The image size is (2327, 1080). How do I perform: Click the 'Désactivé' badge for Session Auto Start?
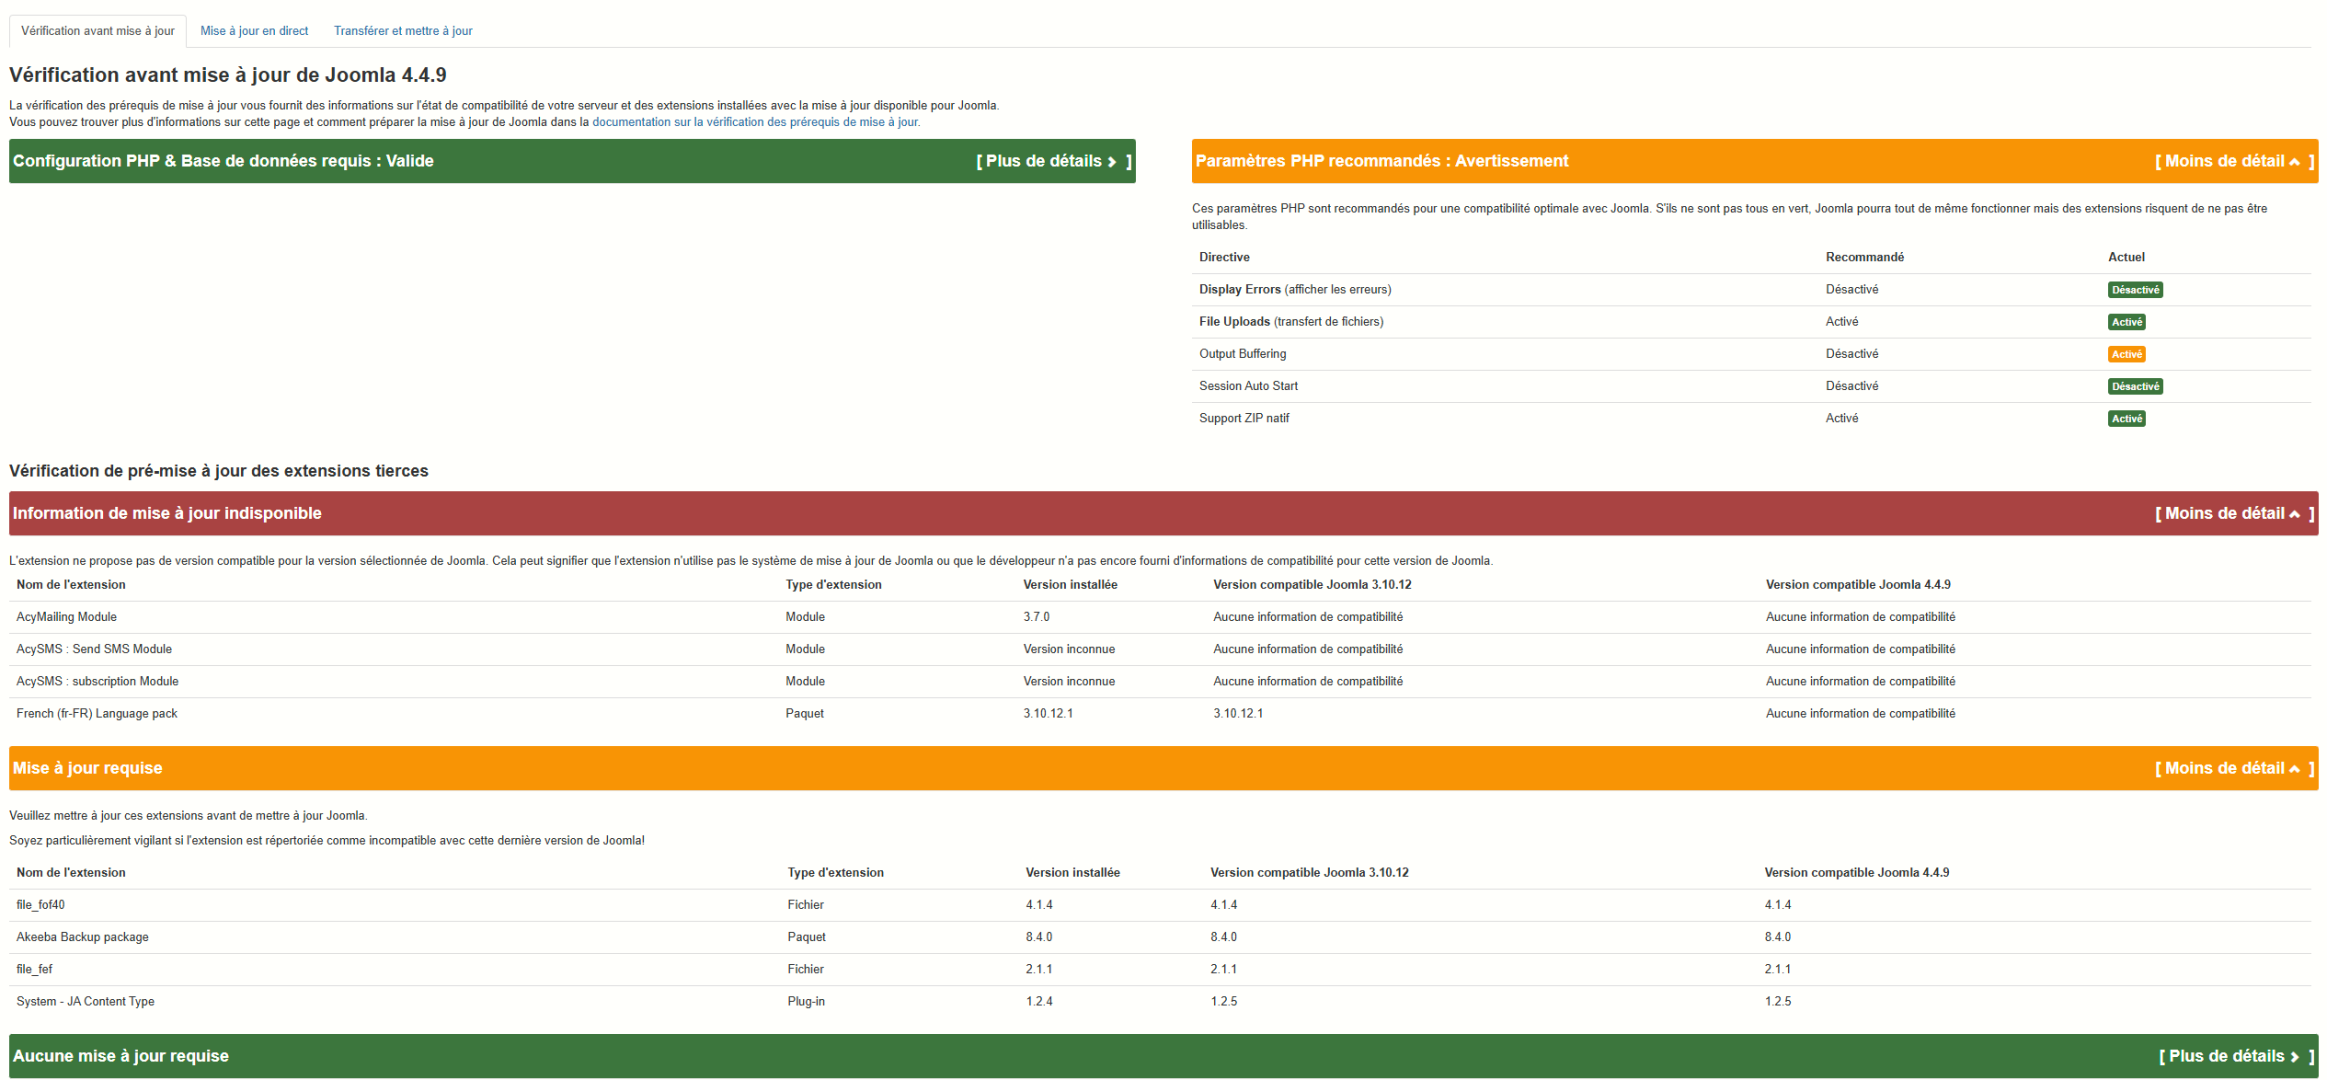(2135, 386)
